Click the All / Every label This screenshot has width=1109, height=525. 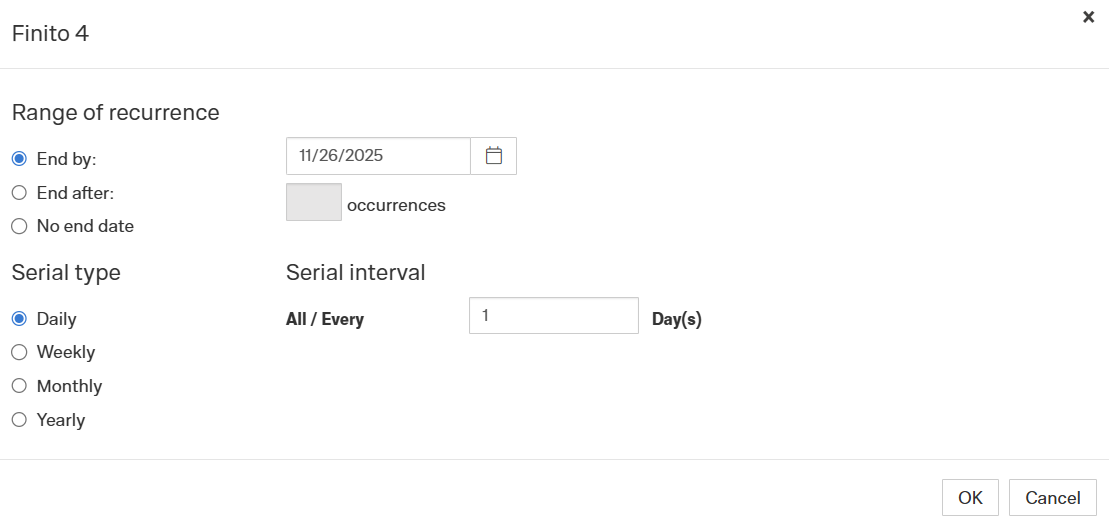click(x=325, y=320)
